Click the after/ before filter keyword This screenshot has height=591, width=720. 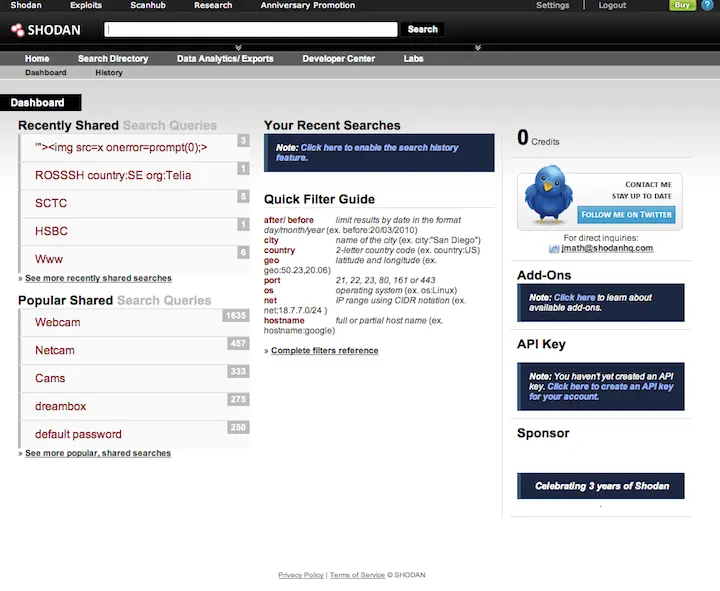point(289,220)
